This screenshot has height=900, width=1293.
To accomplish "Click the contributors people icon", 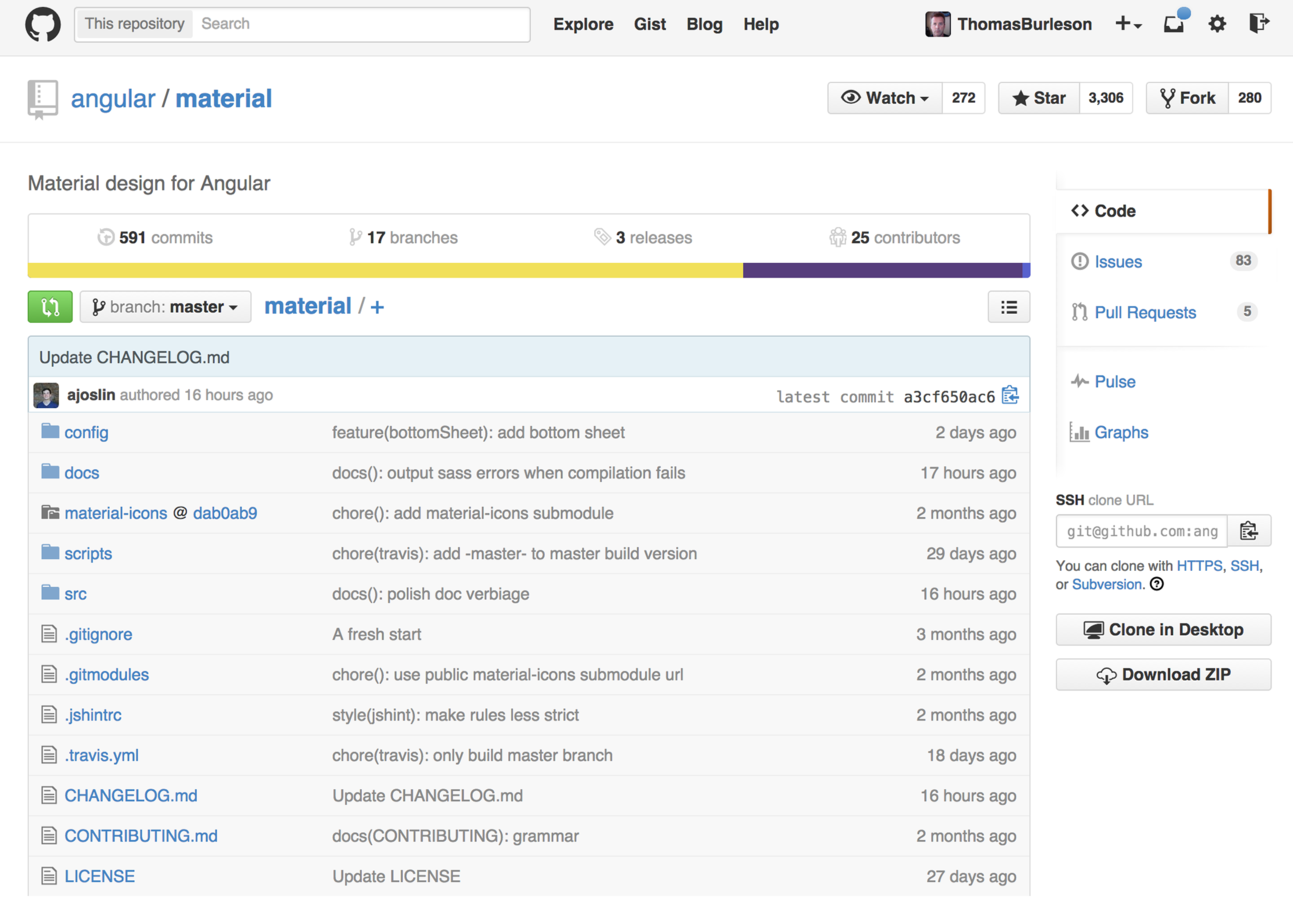I will coord(838,238).
